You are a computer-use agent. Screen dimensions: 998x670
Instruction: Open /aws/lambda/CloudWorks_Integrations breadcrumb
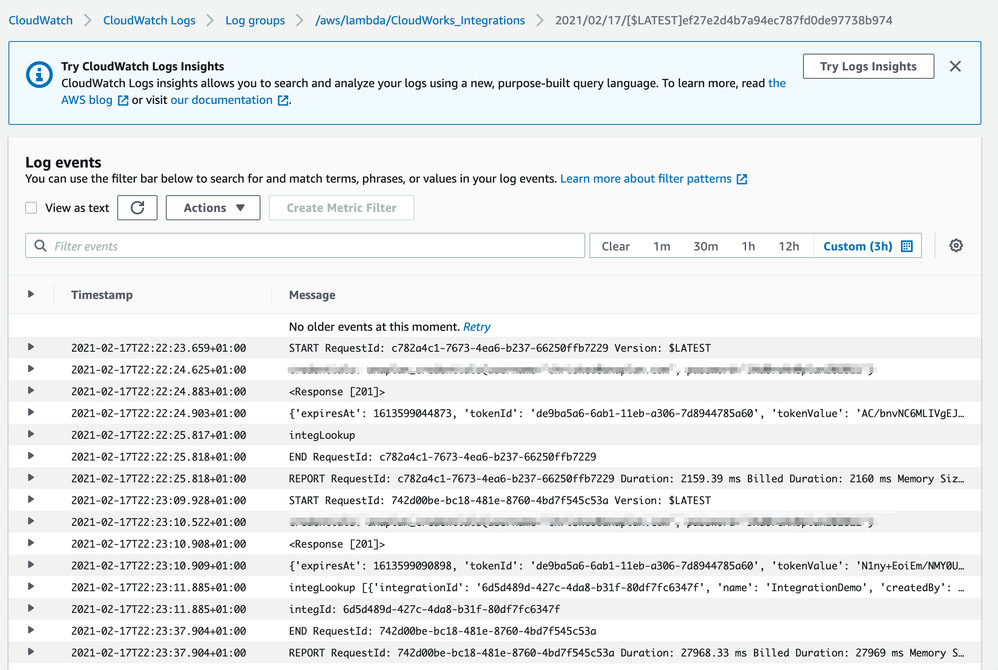click(420, 20)
